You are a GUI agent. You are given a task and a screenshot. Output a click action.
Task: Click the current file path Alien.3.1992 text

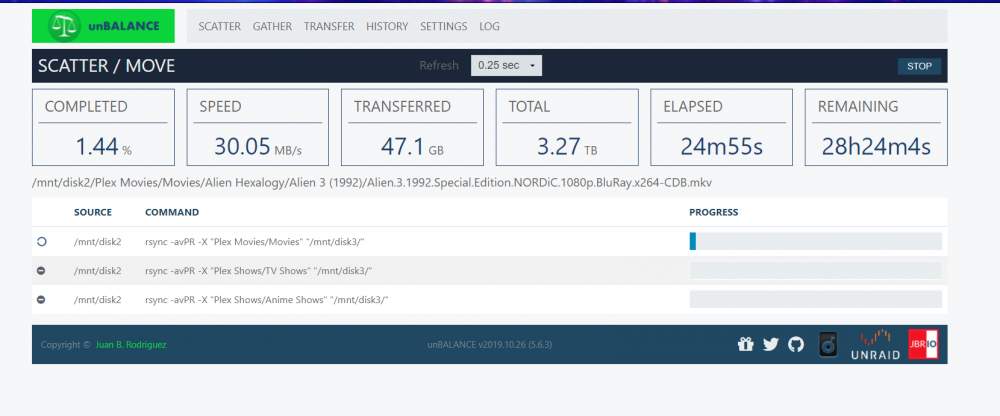tap(372, 183)
